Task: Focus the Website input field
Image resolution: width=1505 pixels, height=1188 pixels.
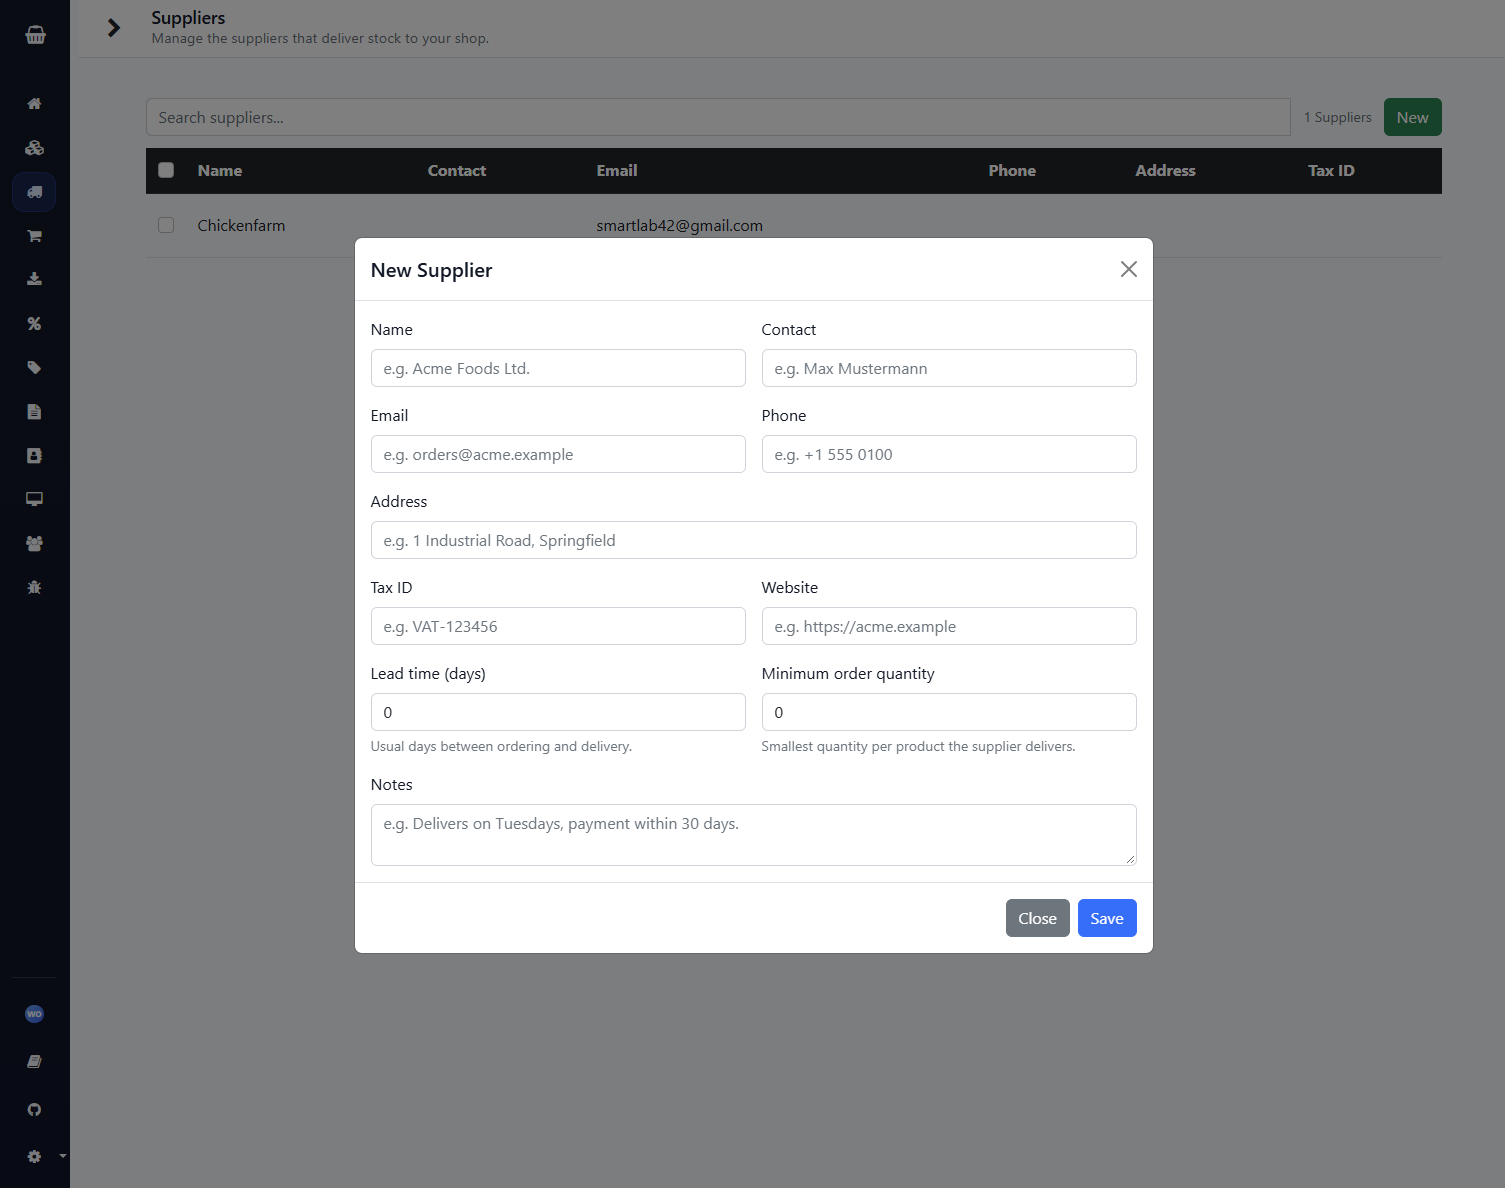Action: (949, 626)
